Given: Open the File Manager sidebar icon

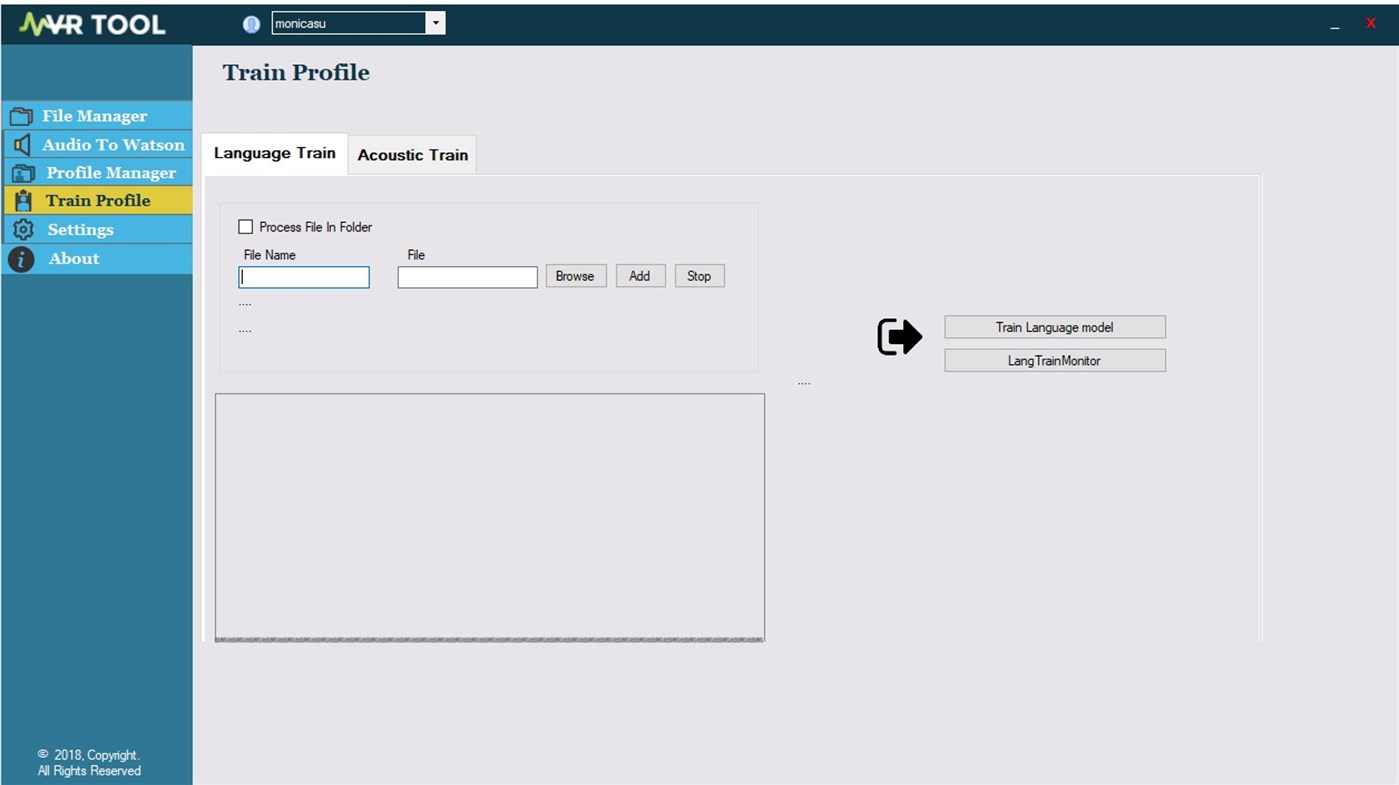Looking at the screenshot, I should click(x=22, y=115).
